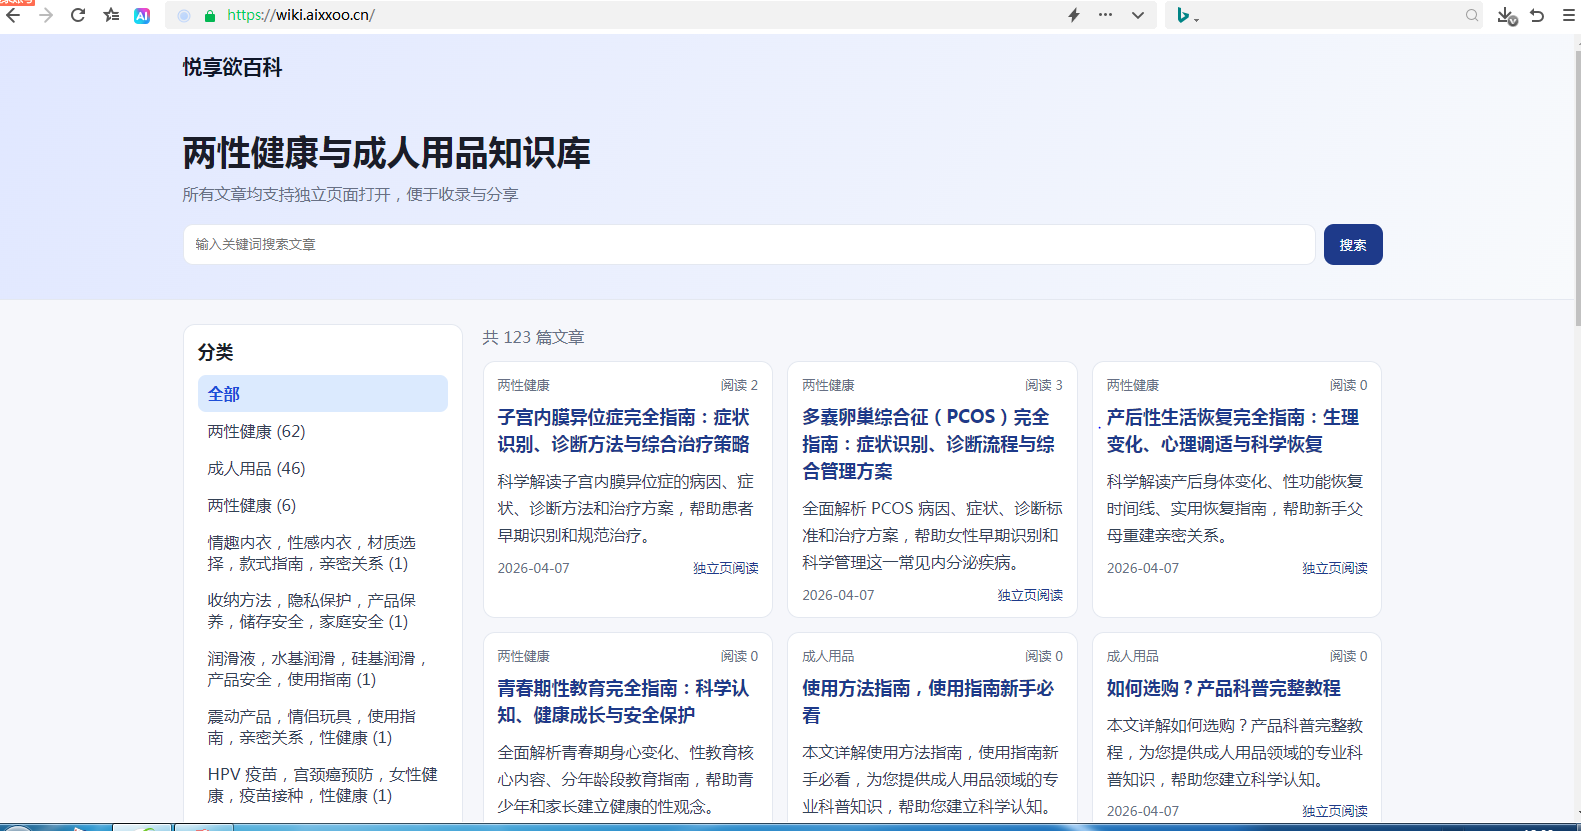Open article 使用方法指南，使用指南新手必看
Screen dimensions: 1581x831
point(928,701)
